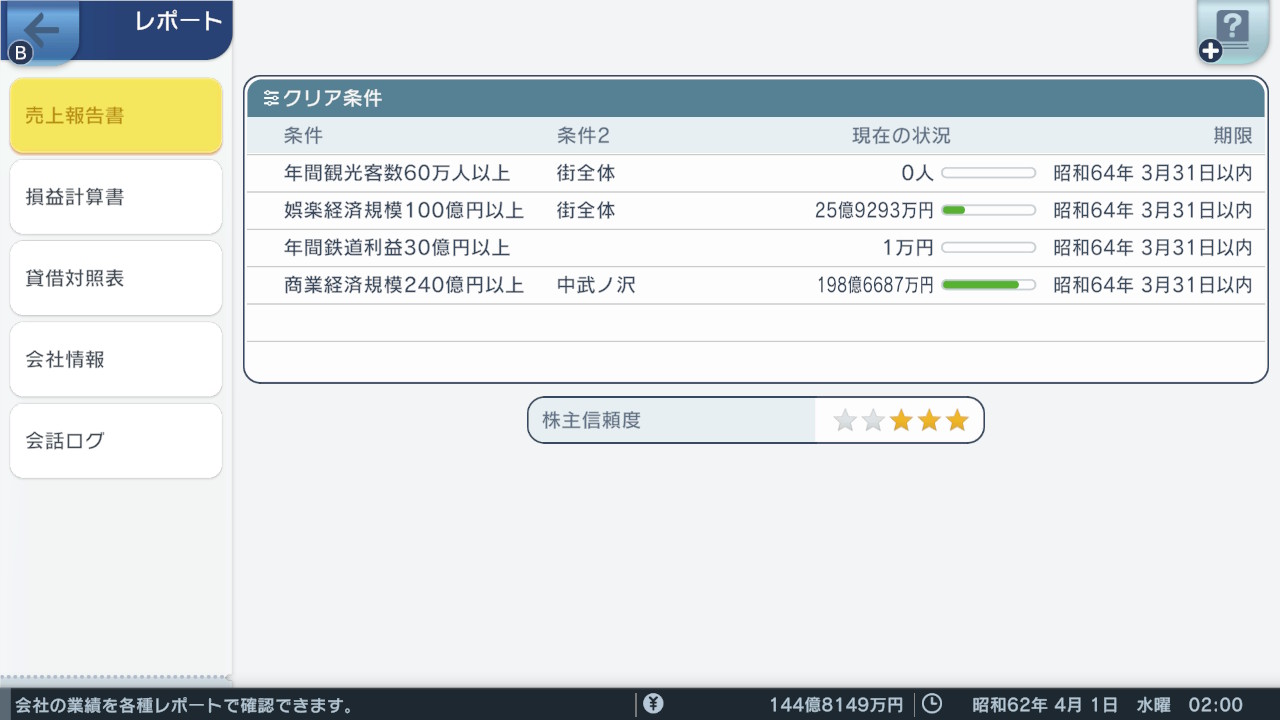Click the value 1万円

pos(908,248)
